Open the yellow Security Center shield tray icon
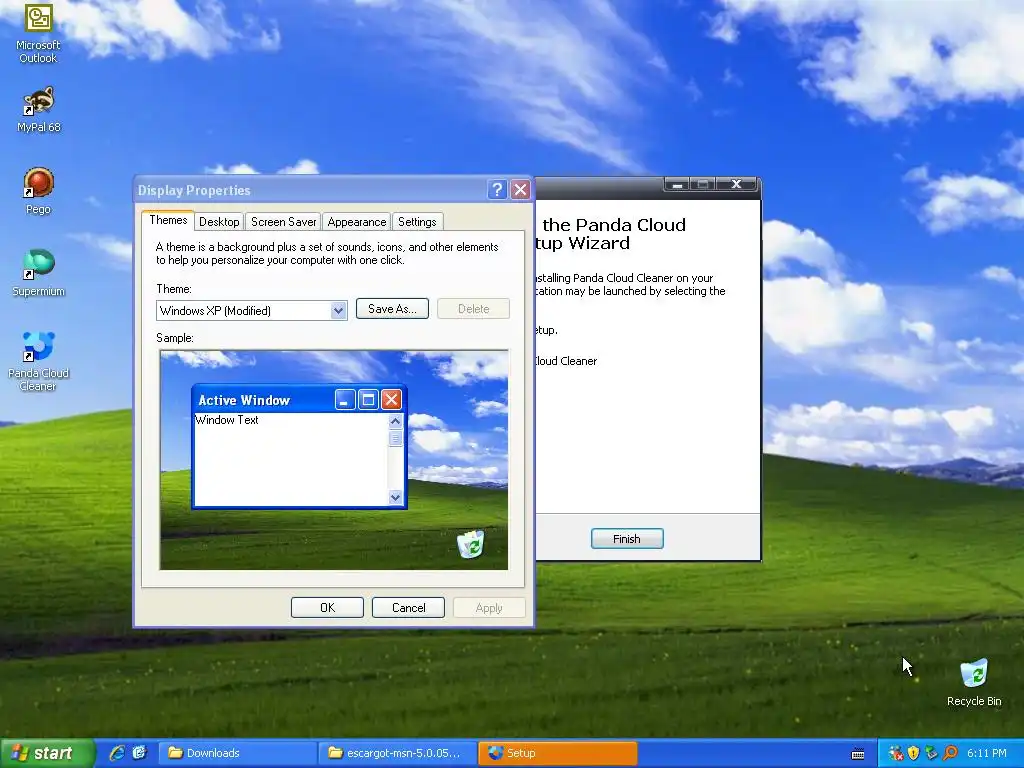 click(x=914, y=753)
